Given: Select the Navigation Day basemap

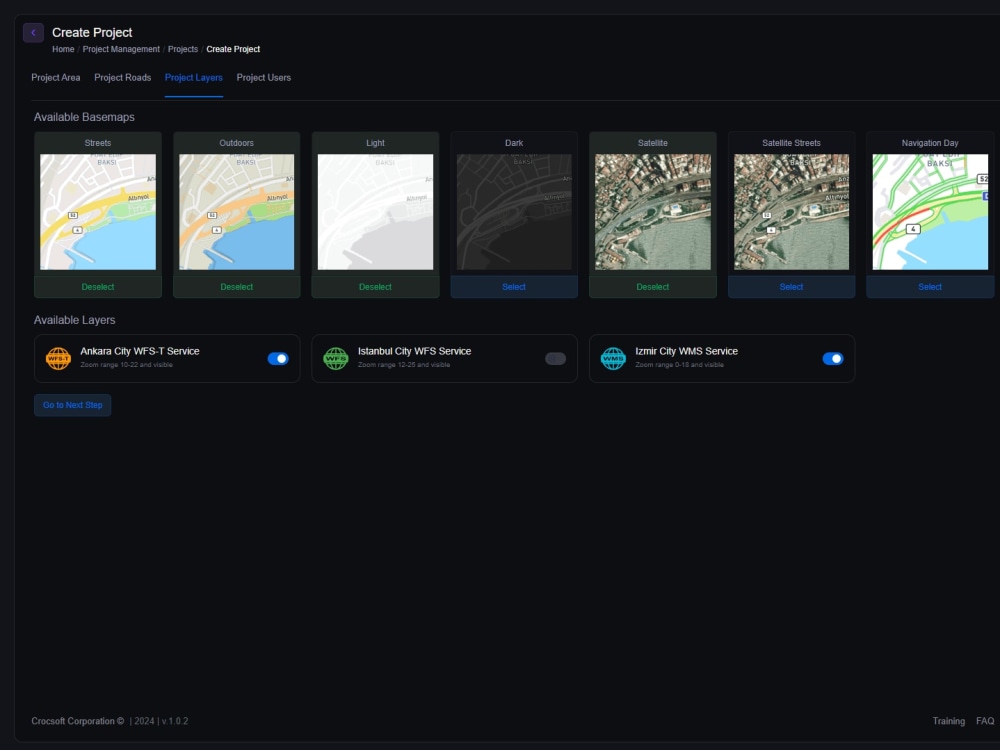Looking at the screenshot, I should click(930, 287).
